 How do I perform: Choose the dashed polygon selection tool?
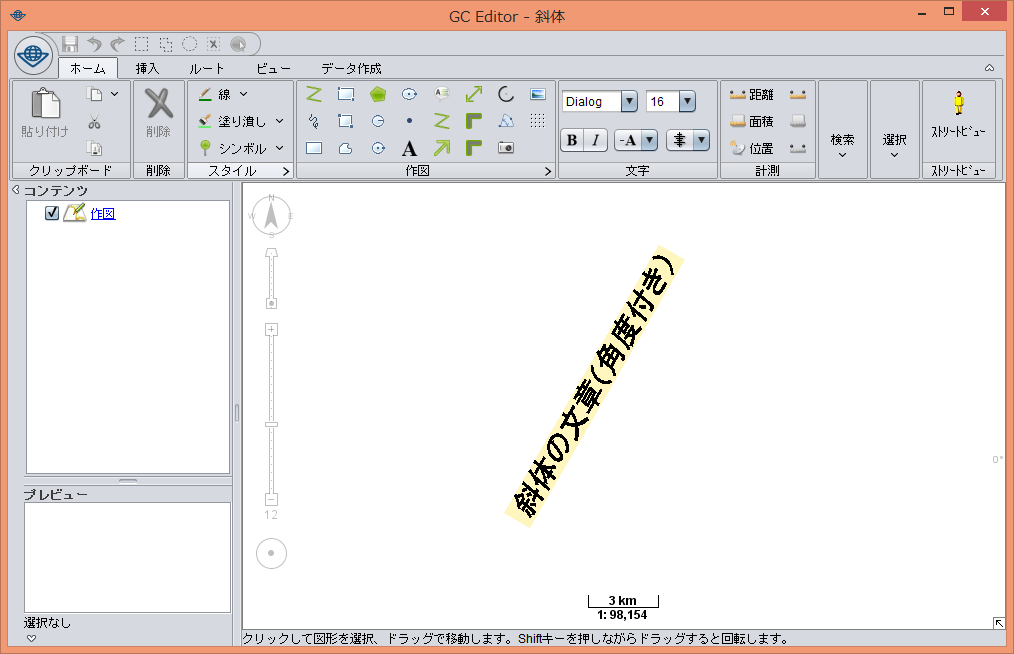click(x=166, y=44)
